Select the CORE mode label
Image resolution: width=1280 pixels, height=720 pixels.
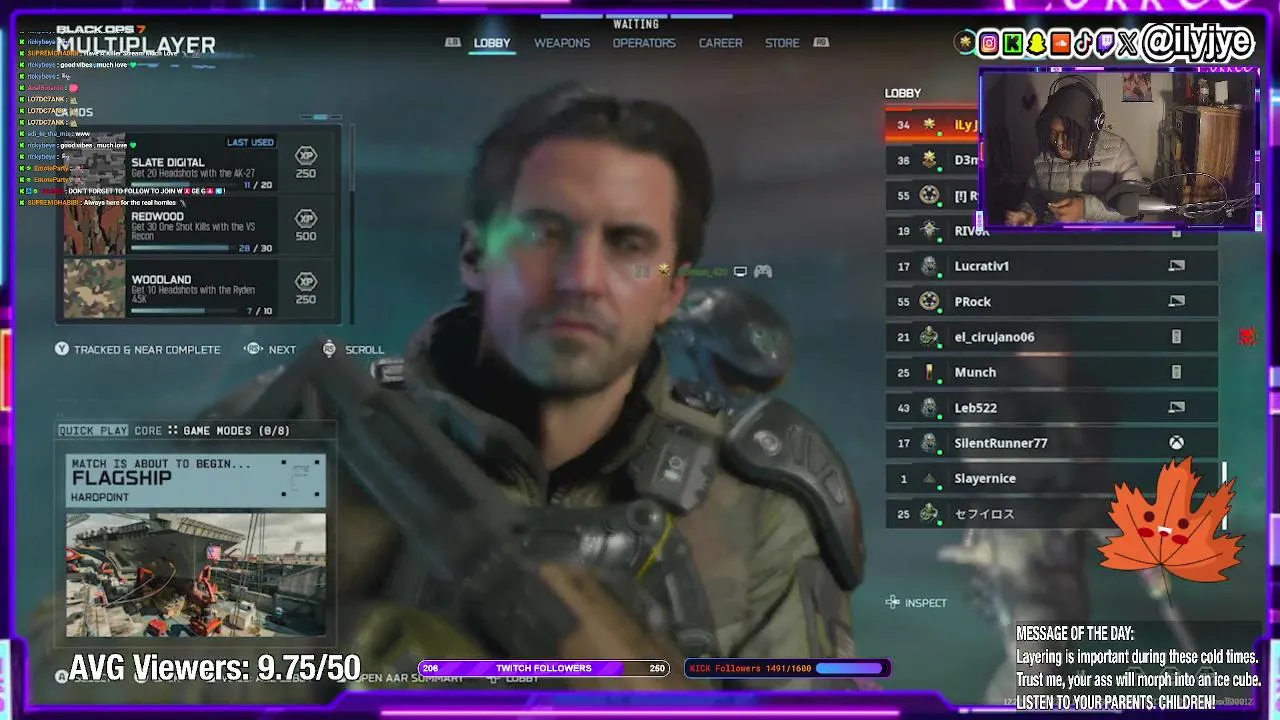click(x=148, y=431)
